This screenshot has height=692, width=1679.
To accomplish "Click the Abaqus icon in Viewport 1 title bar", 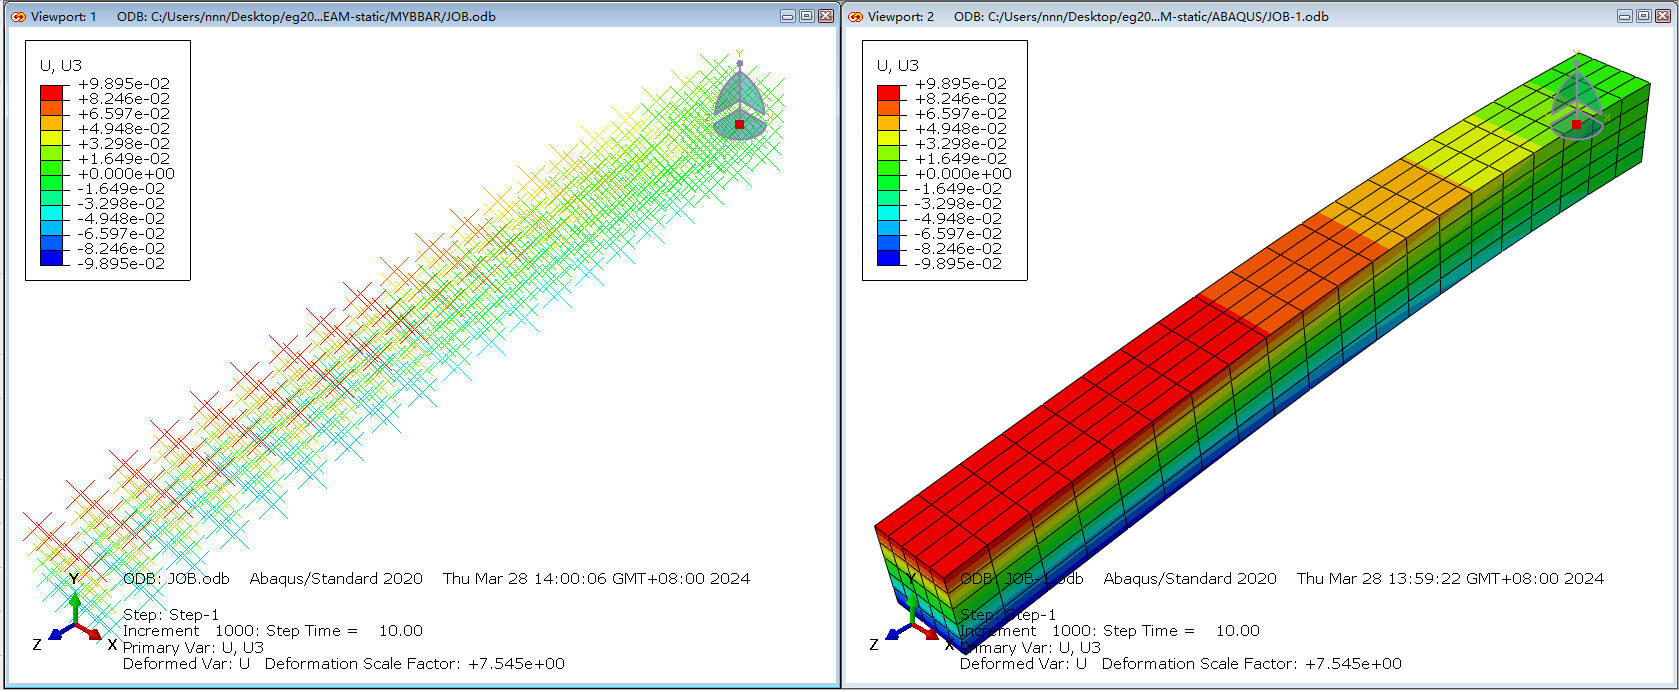I will [x=17, y=16].
